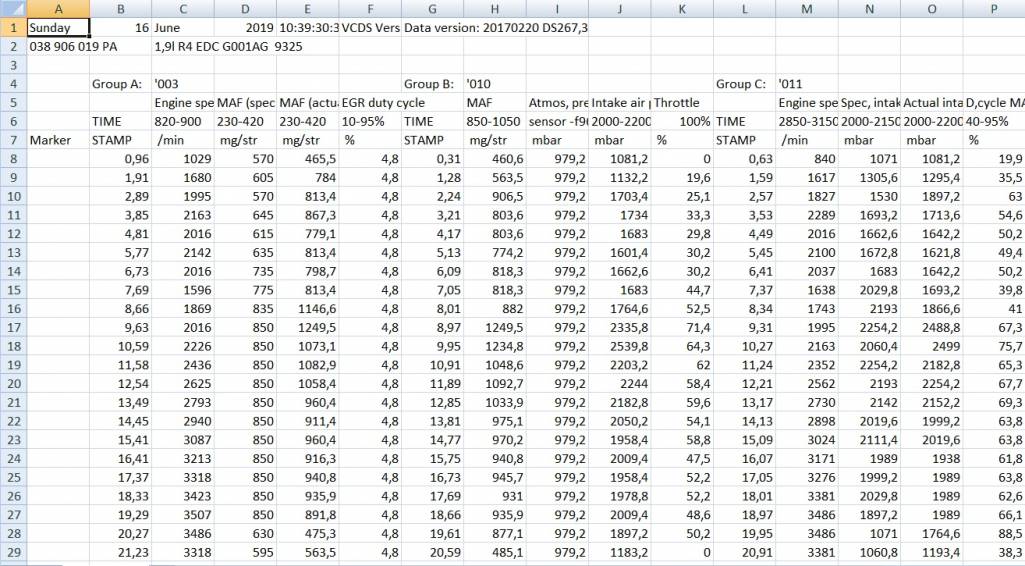Select the 'Group B:' label cell
Screen dimensions: 1025x566
(x=430, y=84)
